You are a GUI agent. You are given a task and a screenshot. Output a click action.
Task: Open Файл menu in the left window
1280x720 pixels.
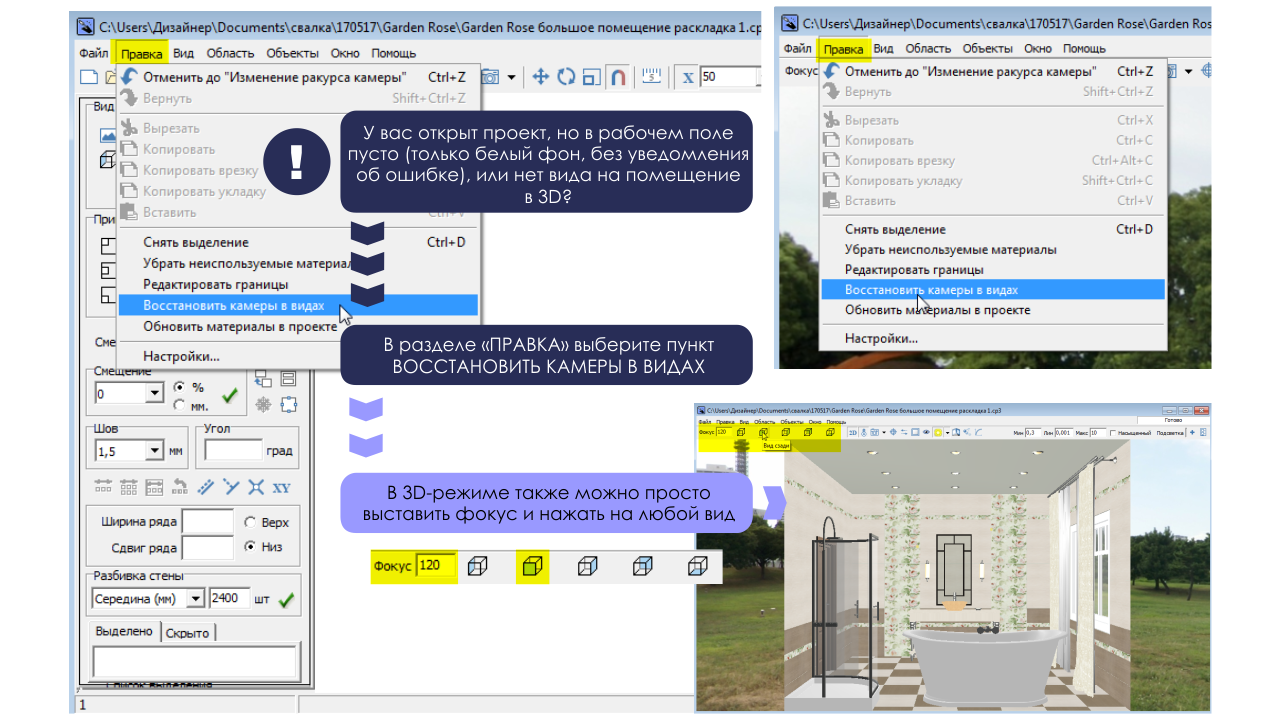pyautogui.click(x=94, y=53)
